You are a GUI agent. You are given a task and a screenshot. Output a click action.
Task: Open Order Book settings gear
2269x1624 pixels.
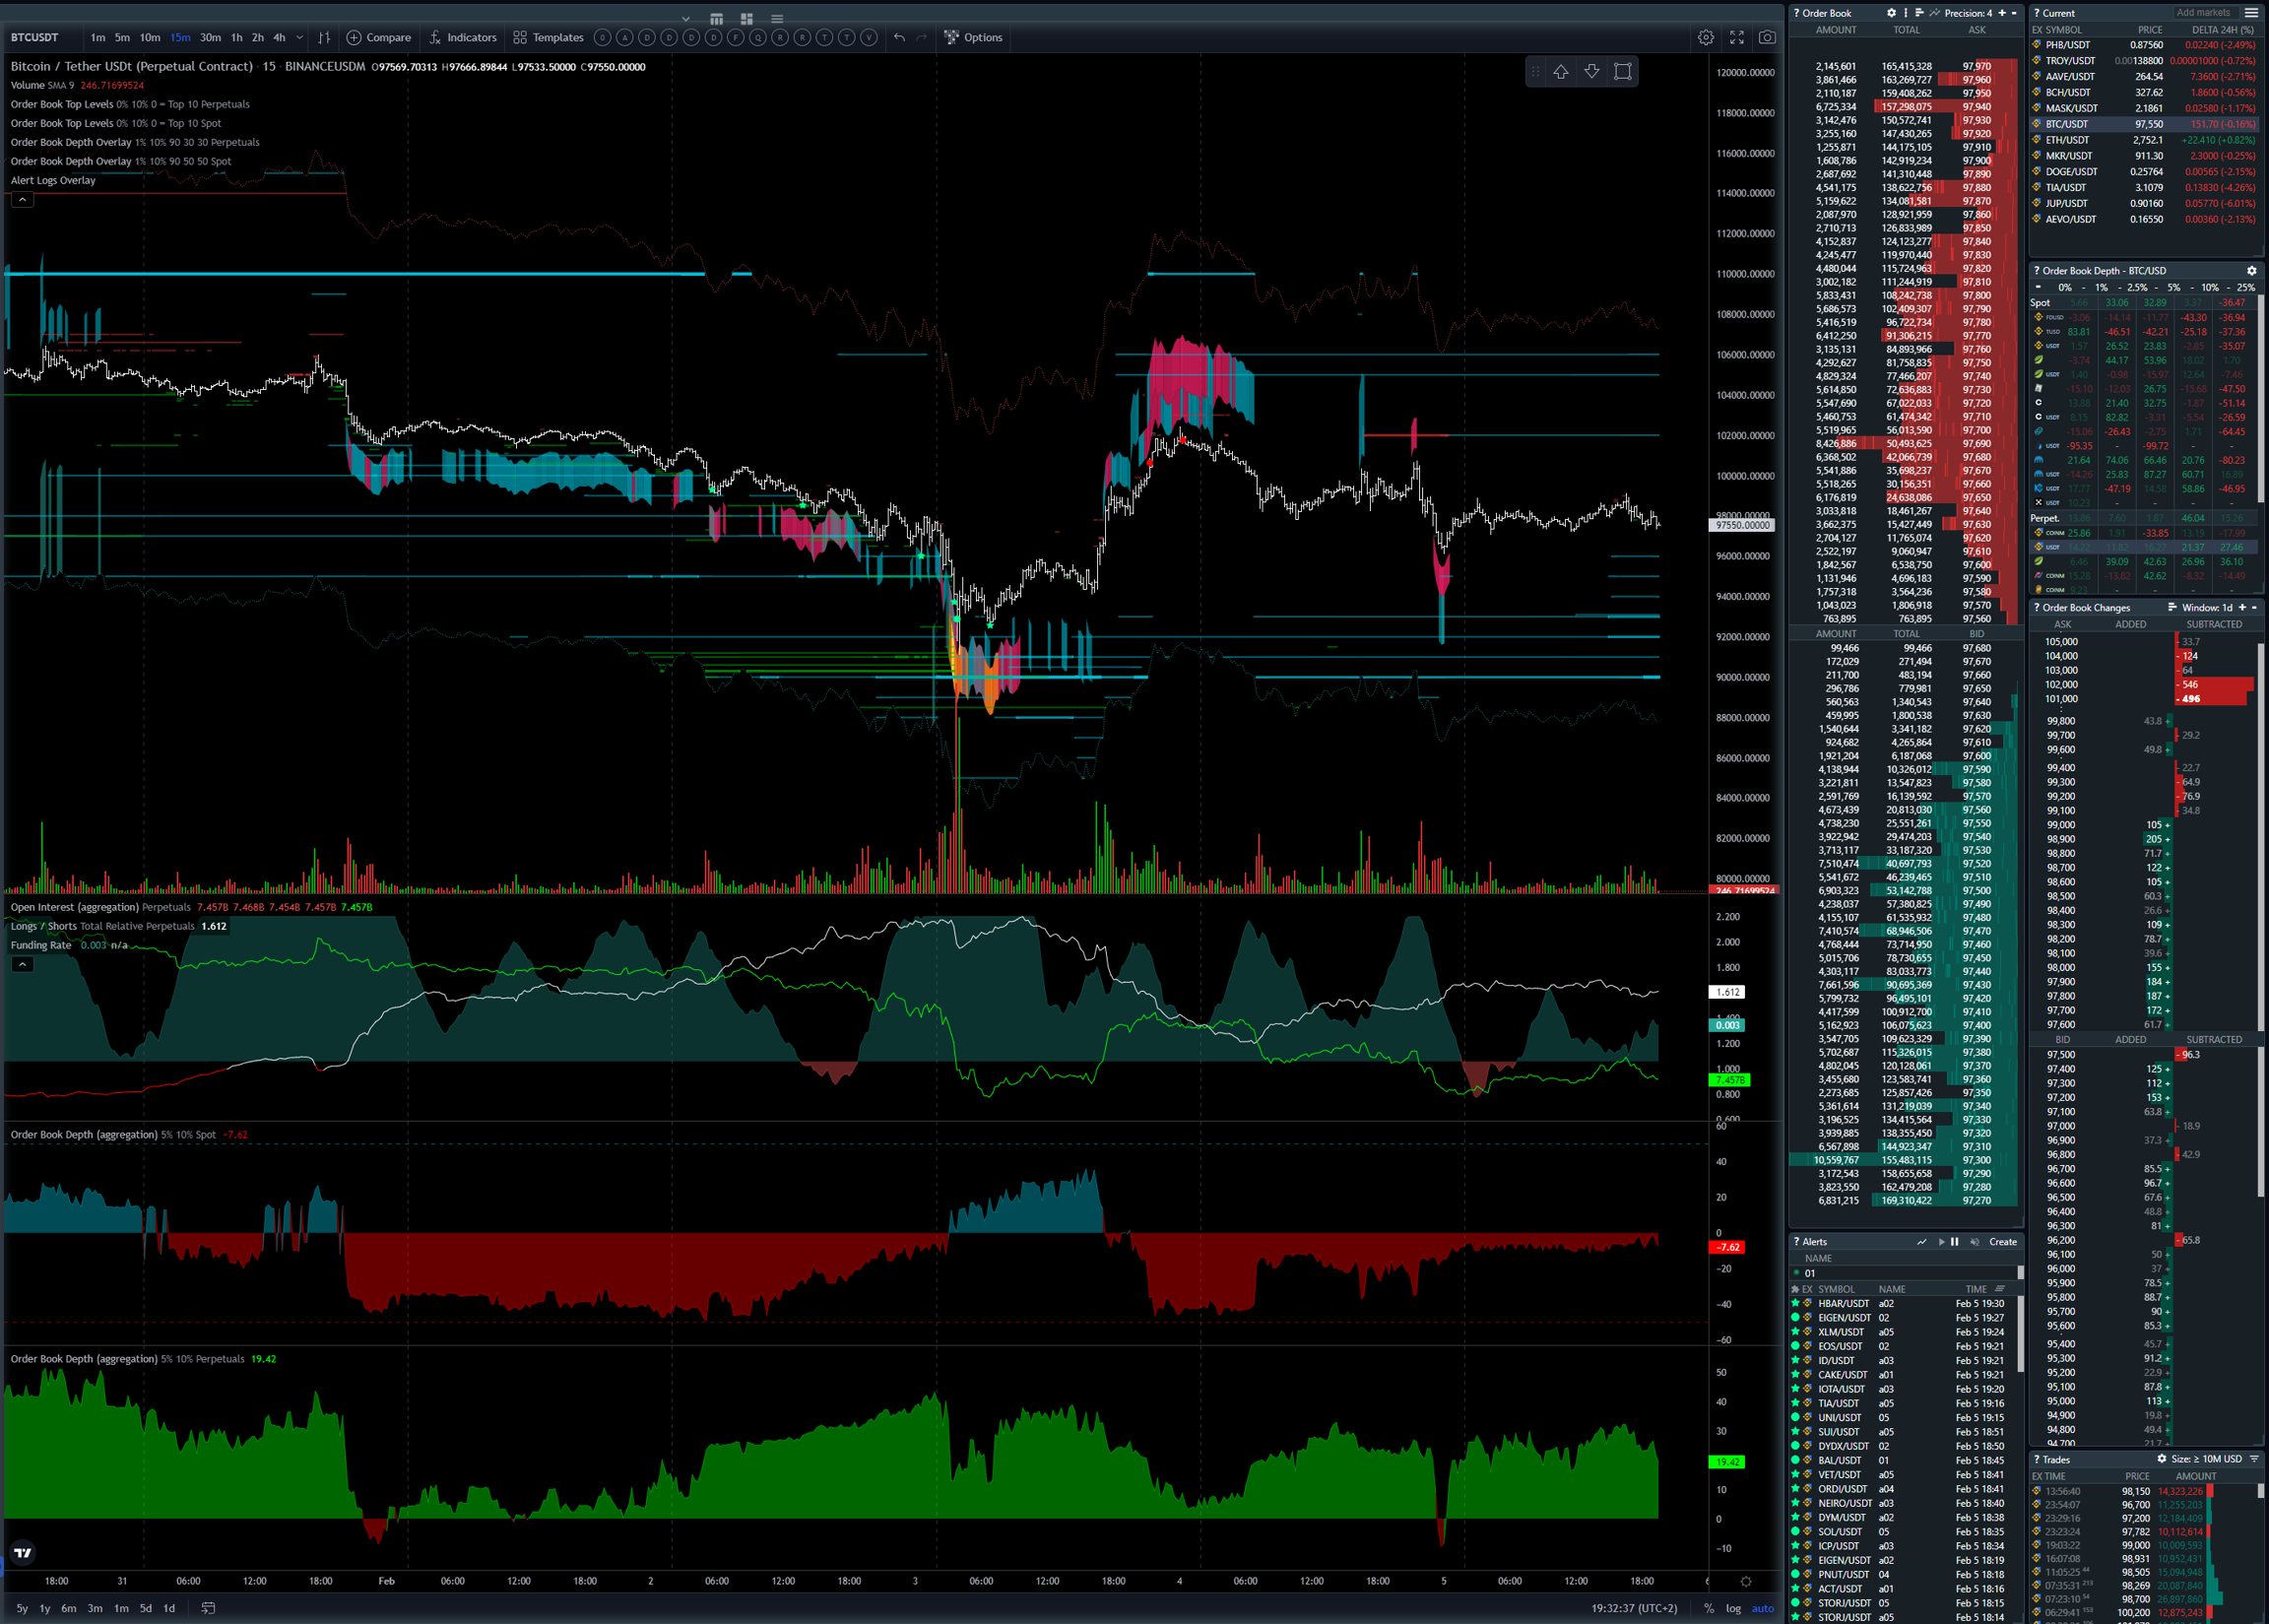(x=1891, y=13)
